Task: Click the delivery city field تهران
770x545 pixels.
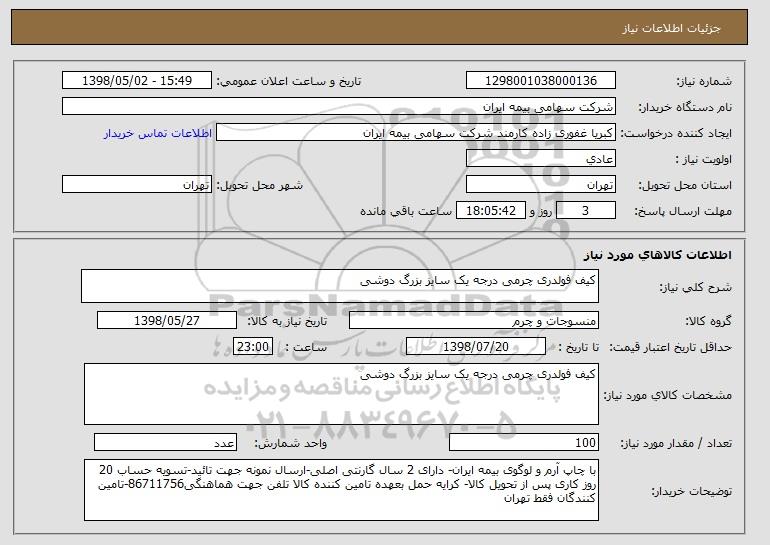Action: coord(137,185)
